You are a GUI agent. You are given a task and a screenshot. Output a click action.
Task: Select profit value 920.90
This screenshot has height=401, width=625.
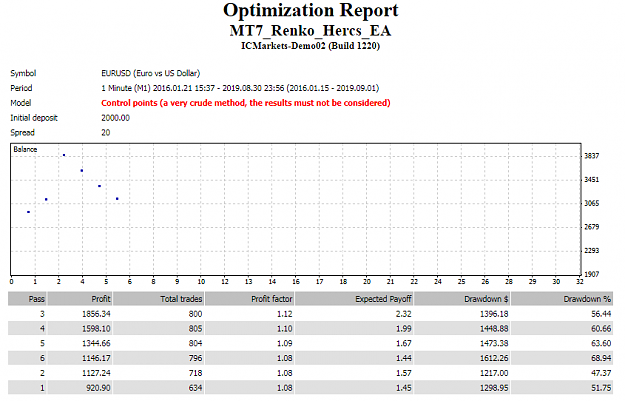tap(98, 388)
